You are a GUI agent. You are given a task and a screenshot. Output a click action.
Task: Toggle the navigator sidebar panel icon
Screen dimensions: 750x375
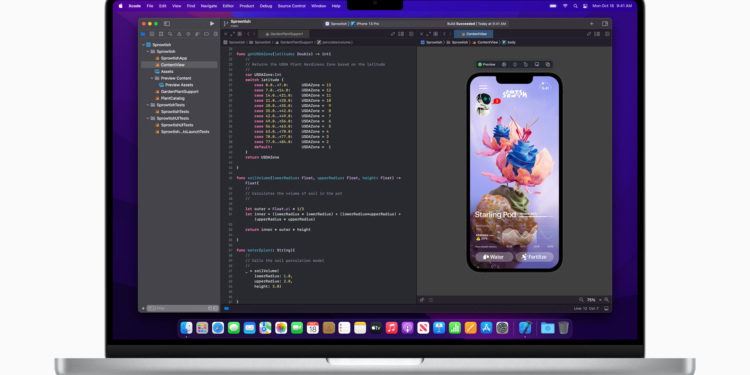pos(167,23)
